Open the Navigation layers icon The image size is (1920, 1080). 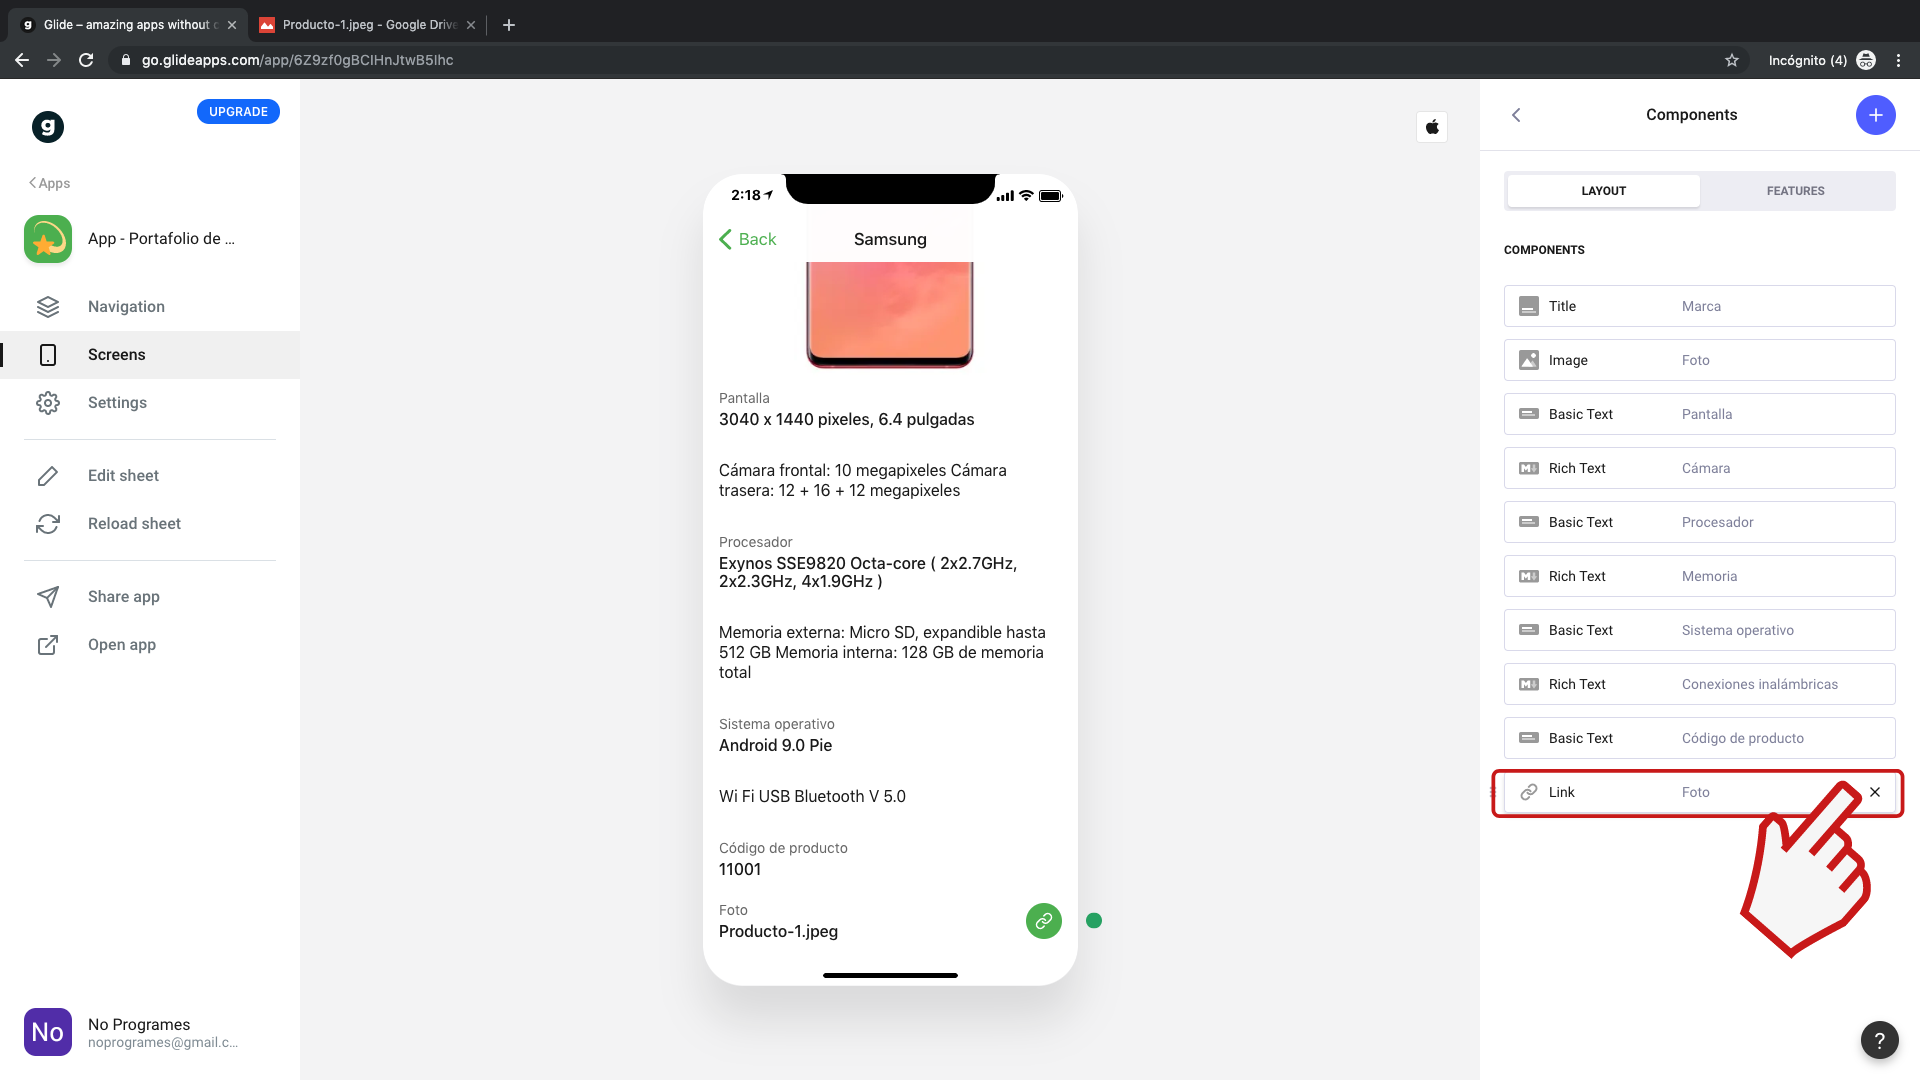[48, 307]
